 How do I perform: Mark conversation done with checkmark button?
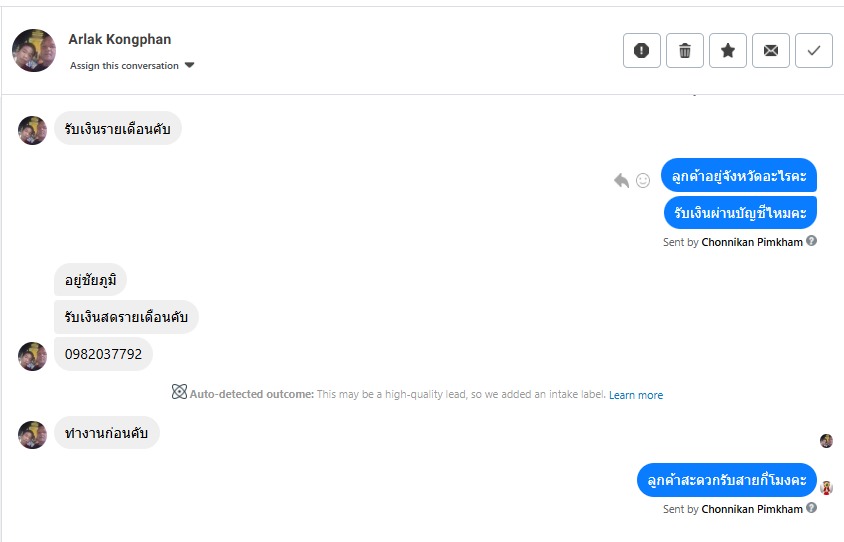(814, 51)
